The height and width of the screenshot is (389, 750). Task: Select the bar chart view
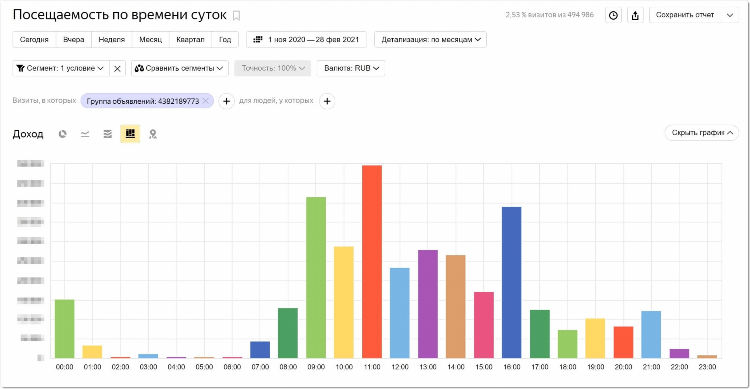(130, 134)
